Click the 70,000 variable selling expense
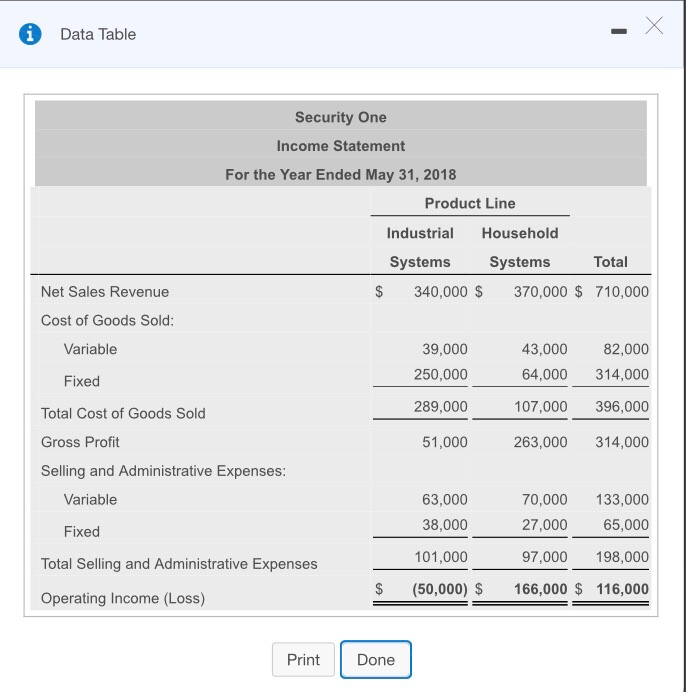This screenshot has height=692, width=686. (545, 500)
